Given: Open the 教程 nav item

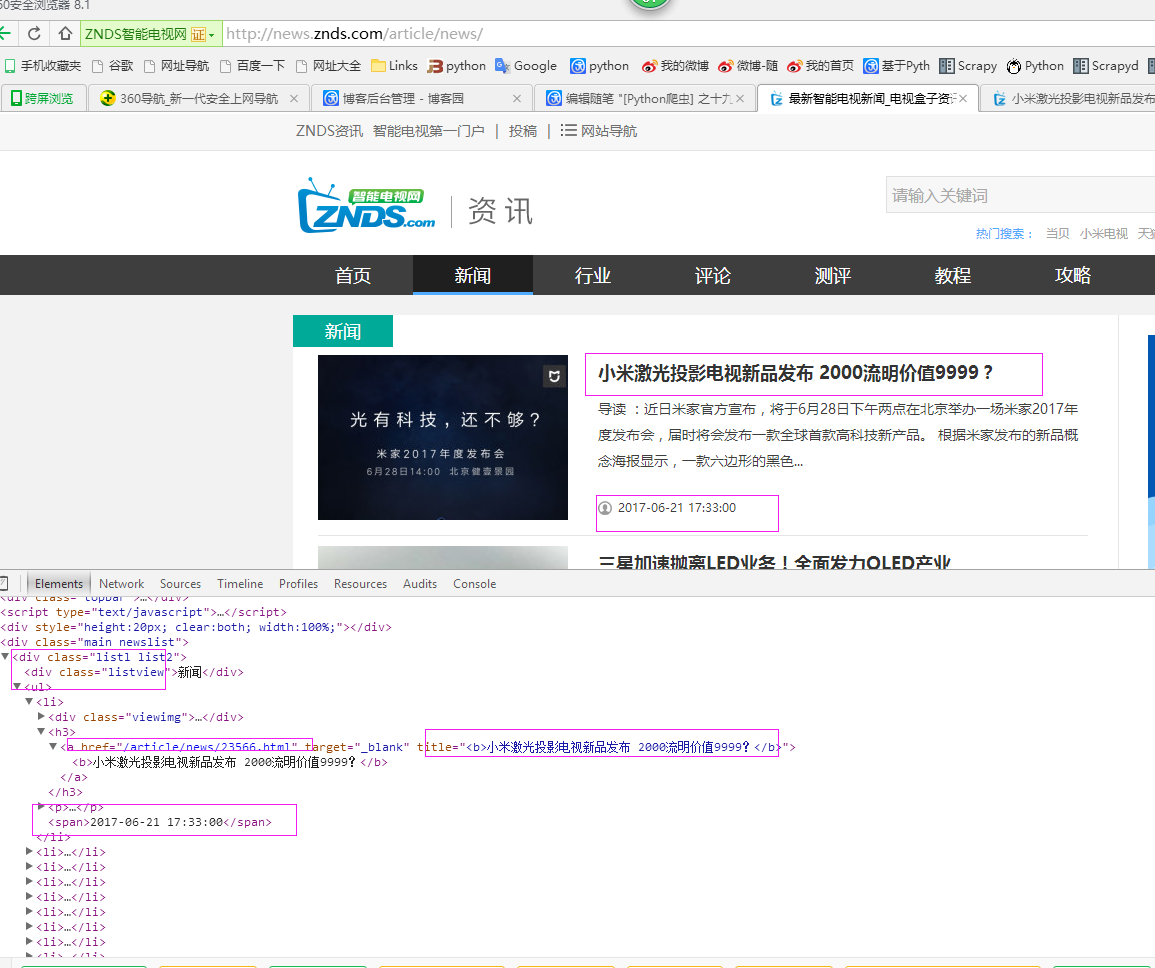Looking at the screenshot, I should coord(953,276).
